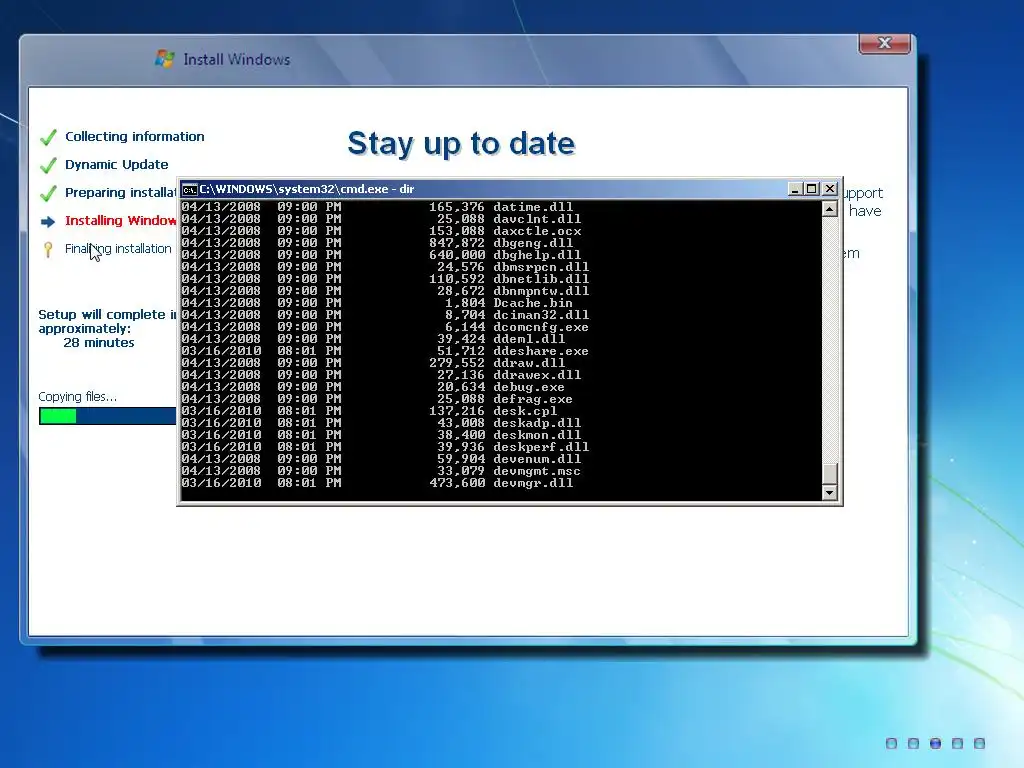
Task: Click the defrag.exe line in cmd
Action: 377,399
